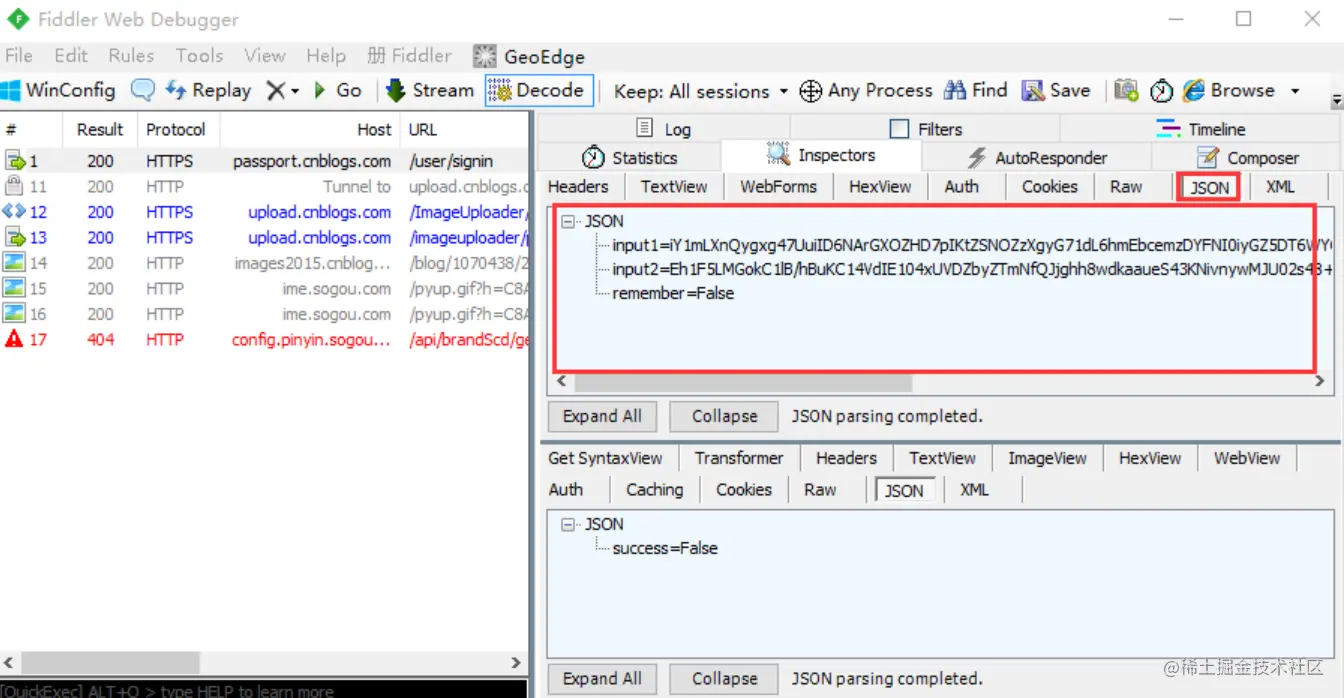
Task: Open the View menu
Action: 265,56
